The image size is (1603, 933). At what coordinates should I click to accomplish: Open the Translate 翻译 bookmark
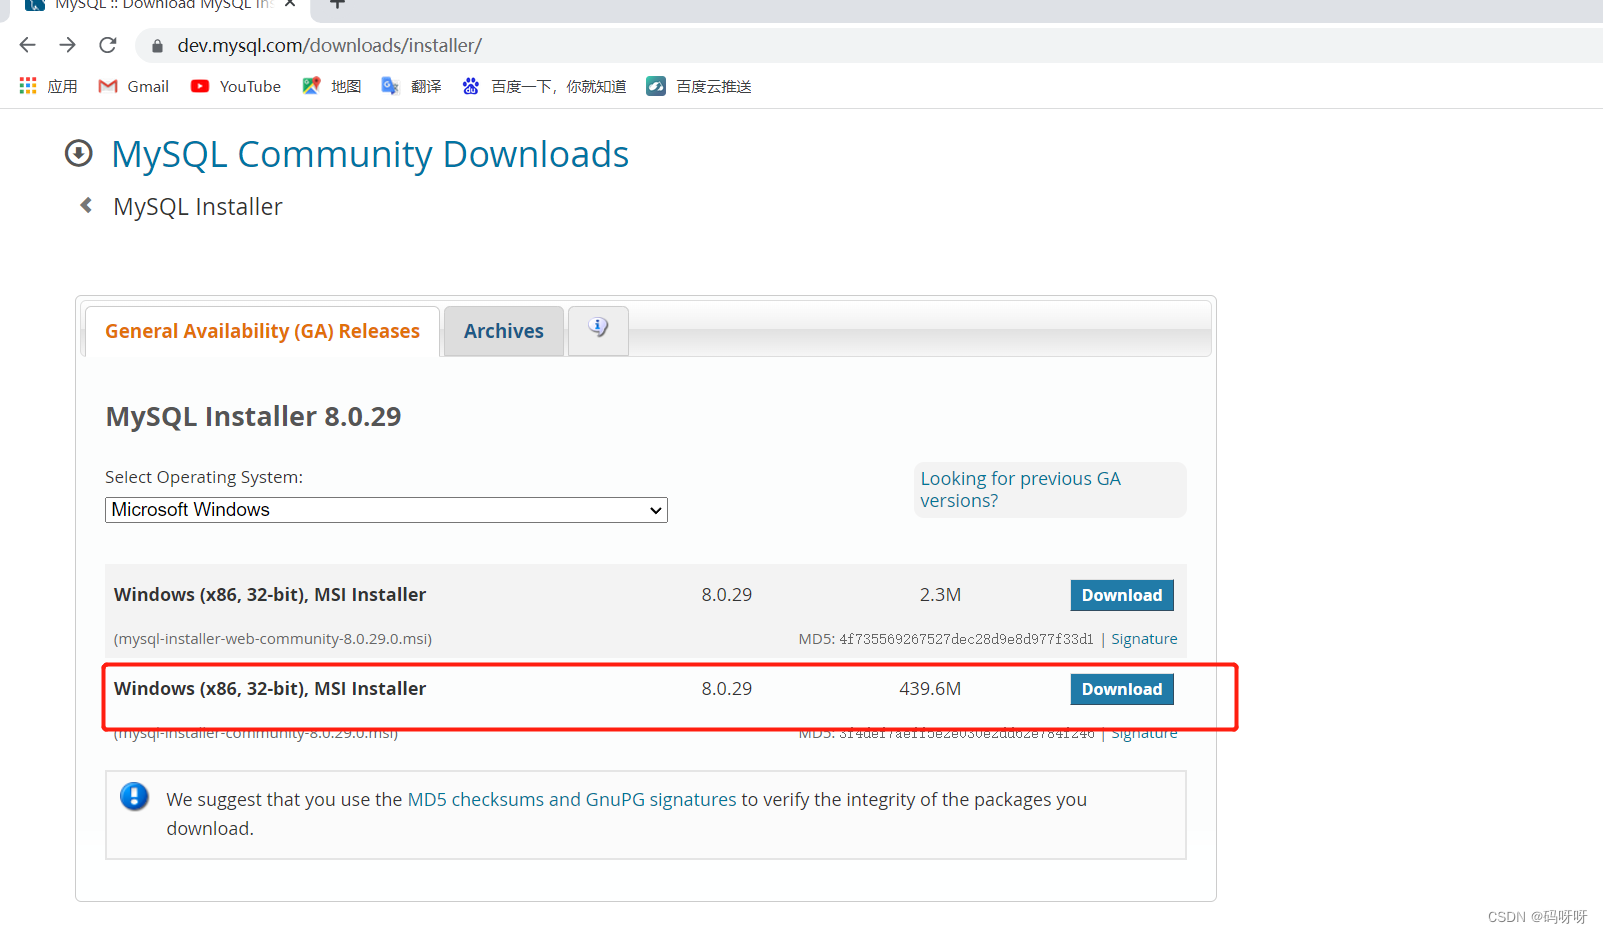tap(411, 86)
